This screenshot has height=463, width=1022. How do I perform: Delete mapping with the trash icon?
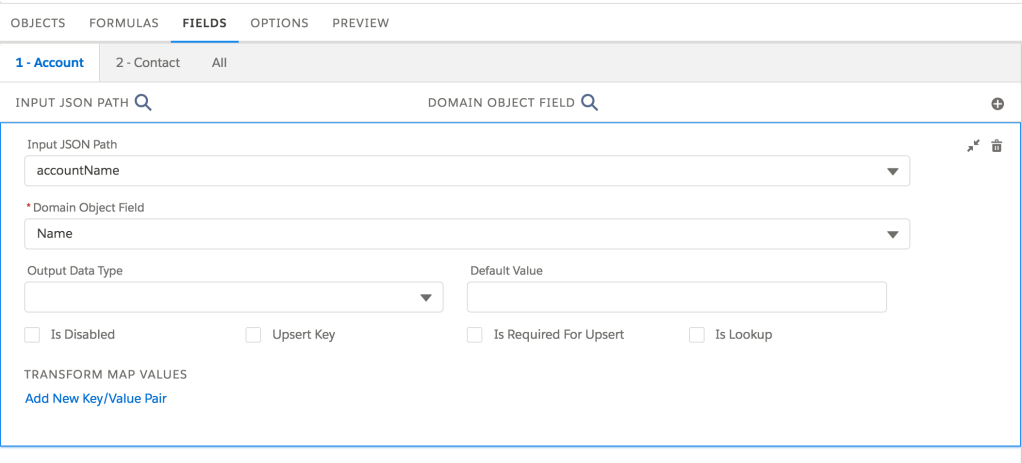(996, 146)
